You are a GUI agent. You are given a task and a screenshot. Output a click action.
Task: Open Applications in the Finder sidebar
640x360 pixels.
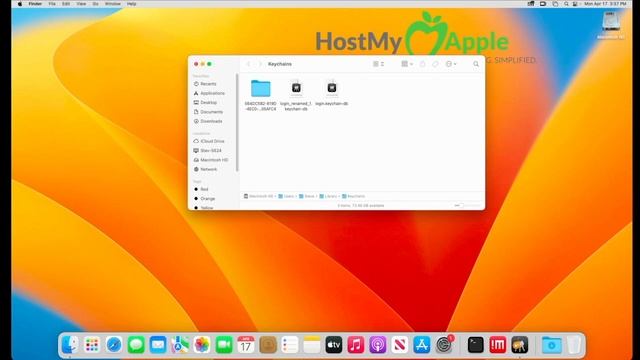[x=212, y=93]
